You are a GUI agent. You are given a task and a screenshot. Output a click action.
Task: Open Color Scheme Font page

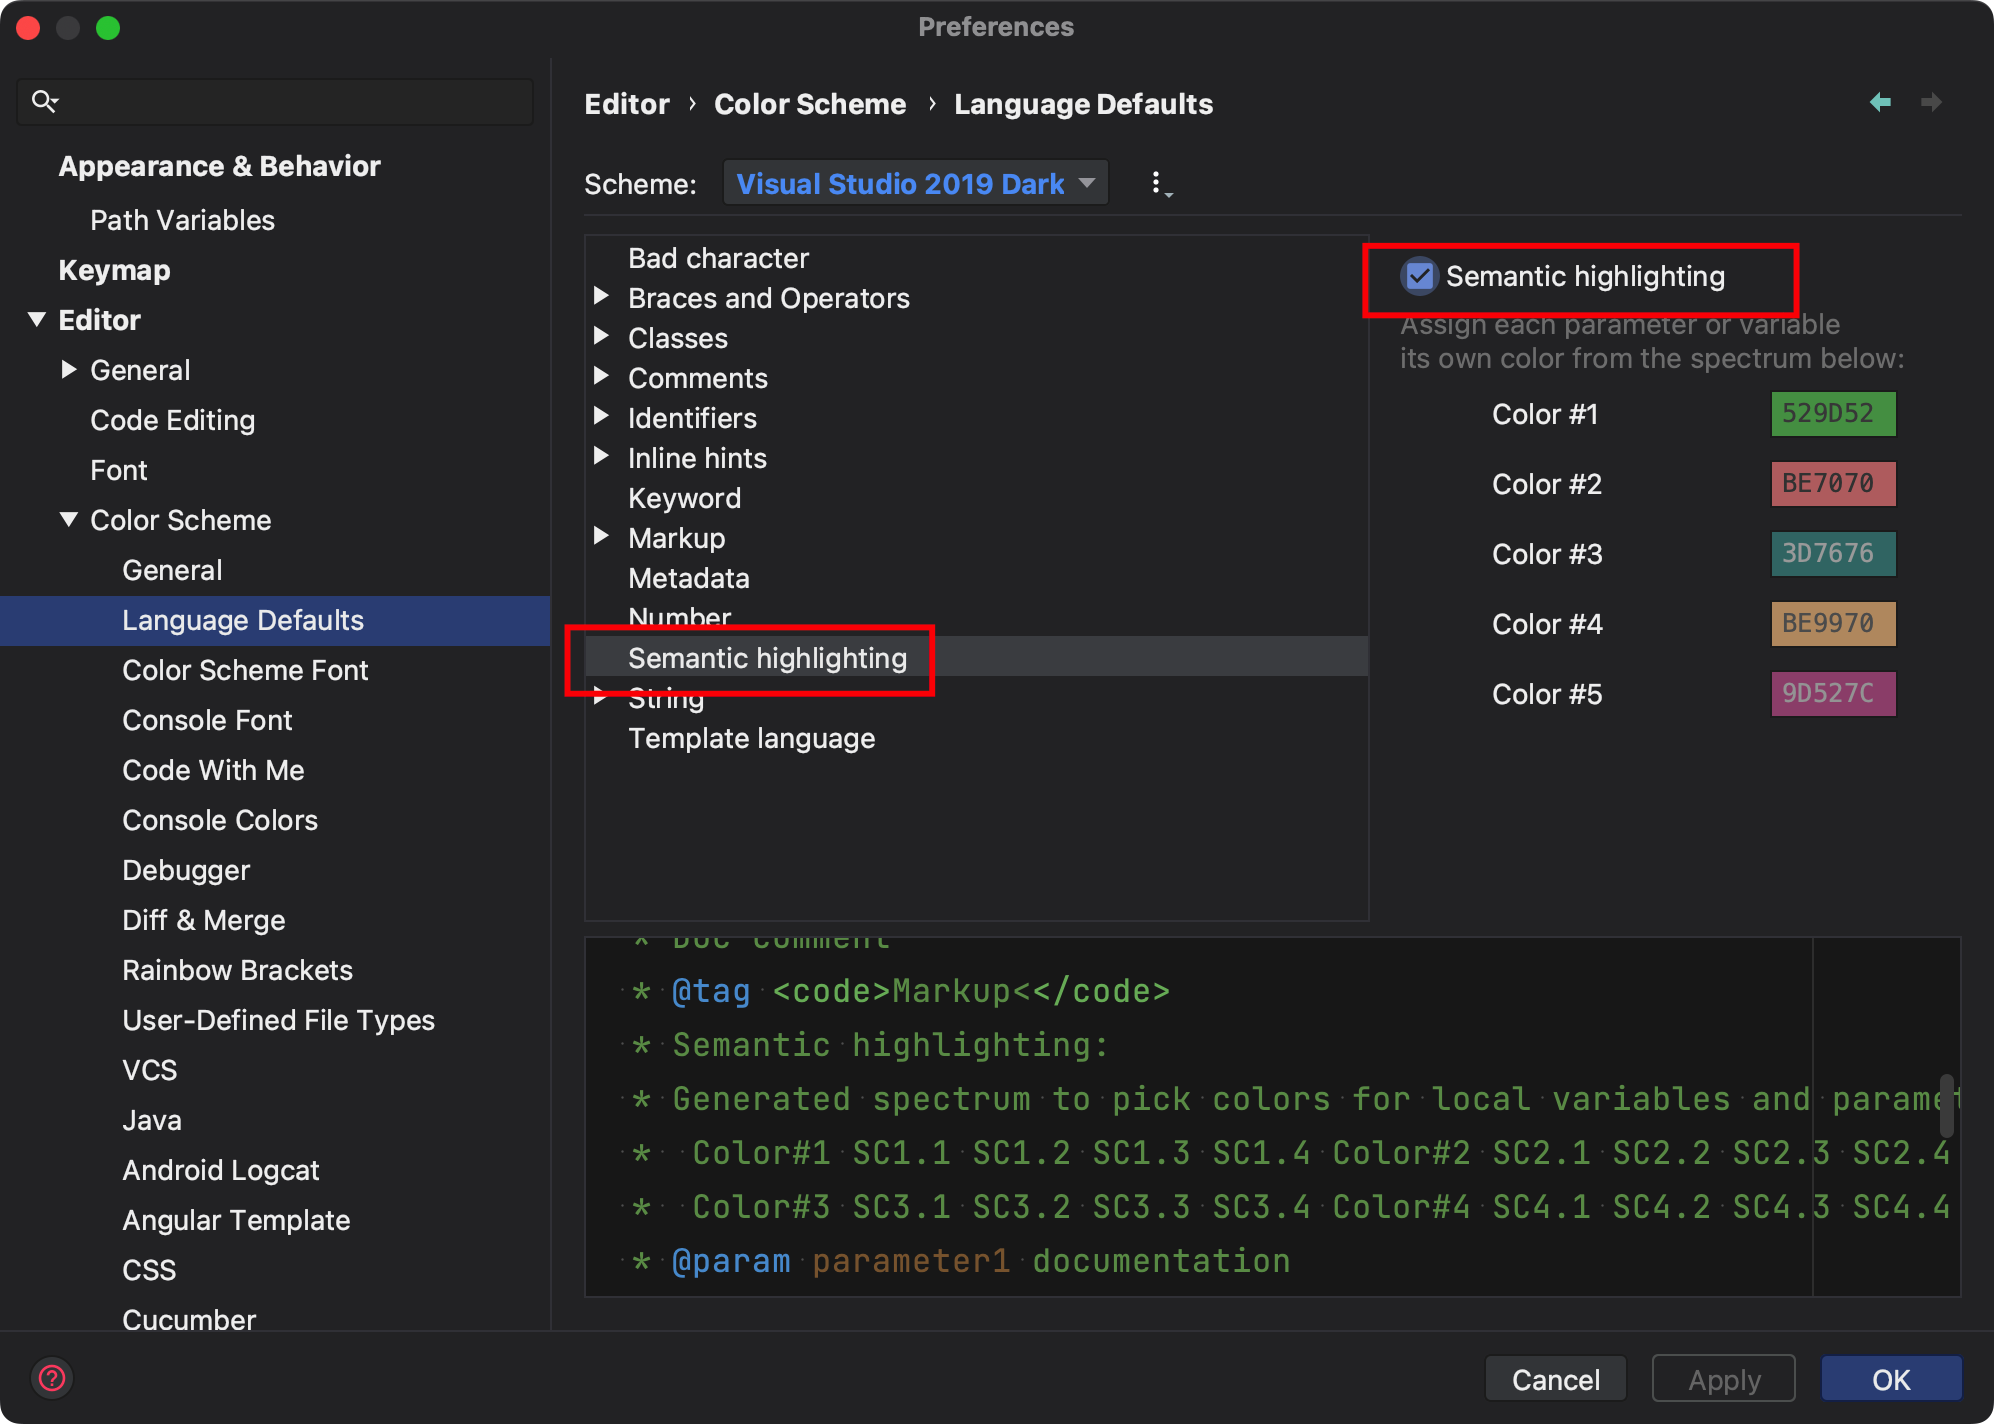(x=245, y=670)
